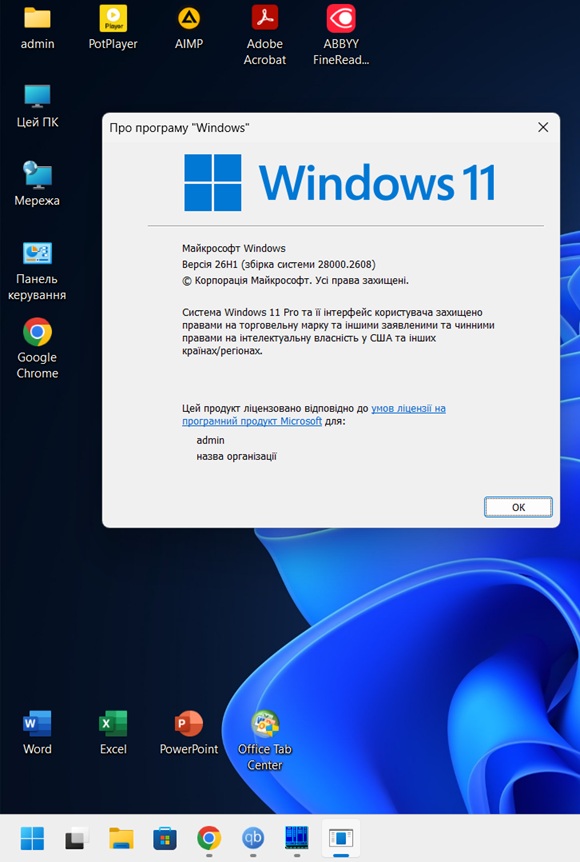Open the Word desktop shortcut
This screenshot has height=862, width=580.
tap(37, 733)
